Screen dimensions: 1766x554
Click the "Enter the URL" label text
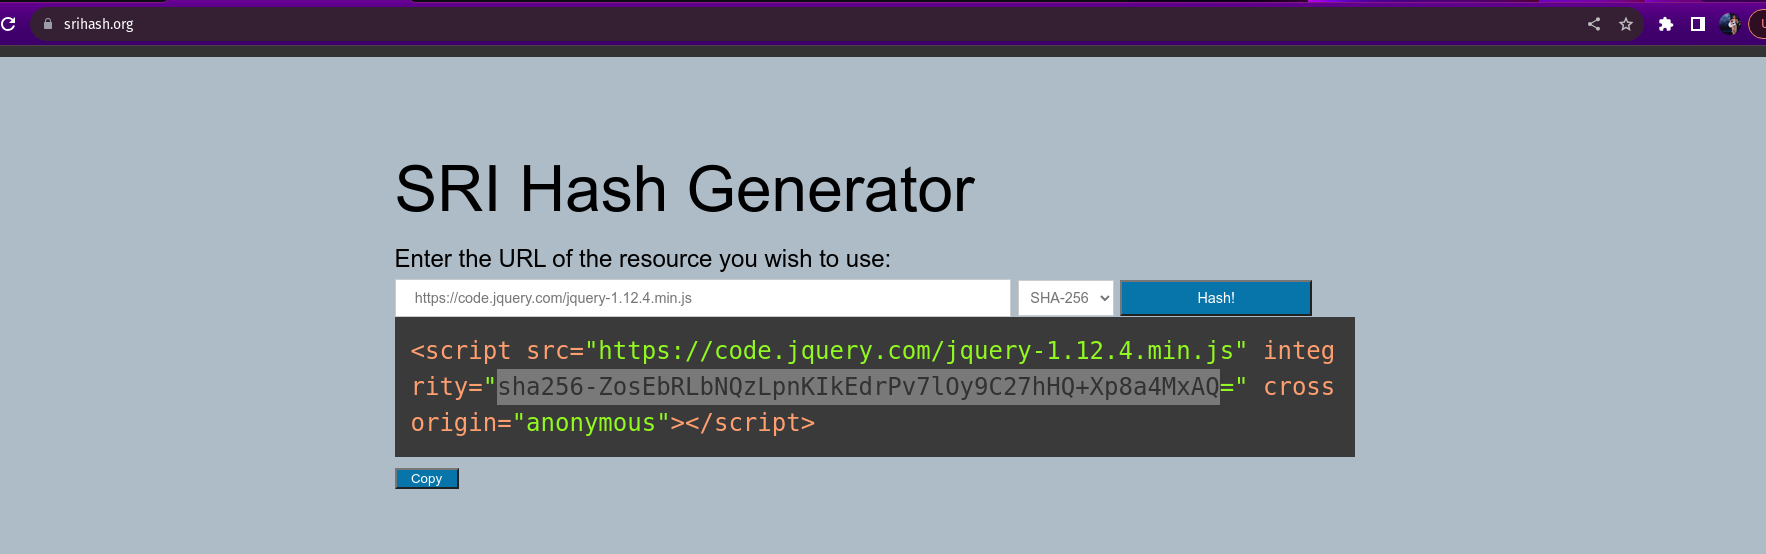click(x=642, y=259)
